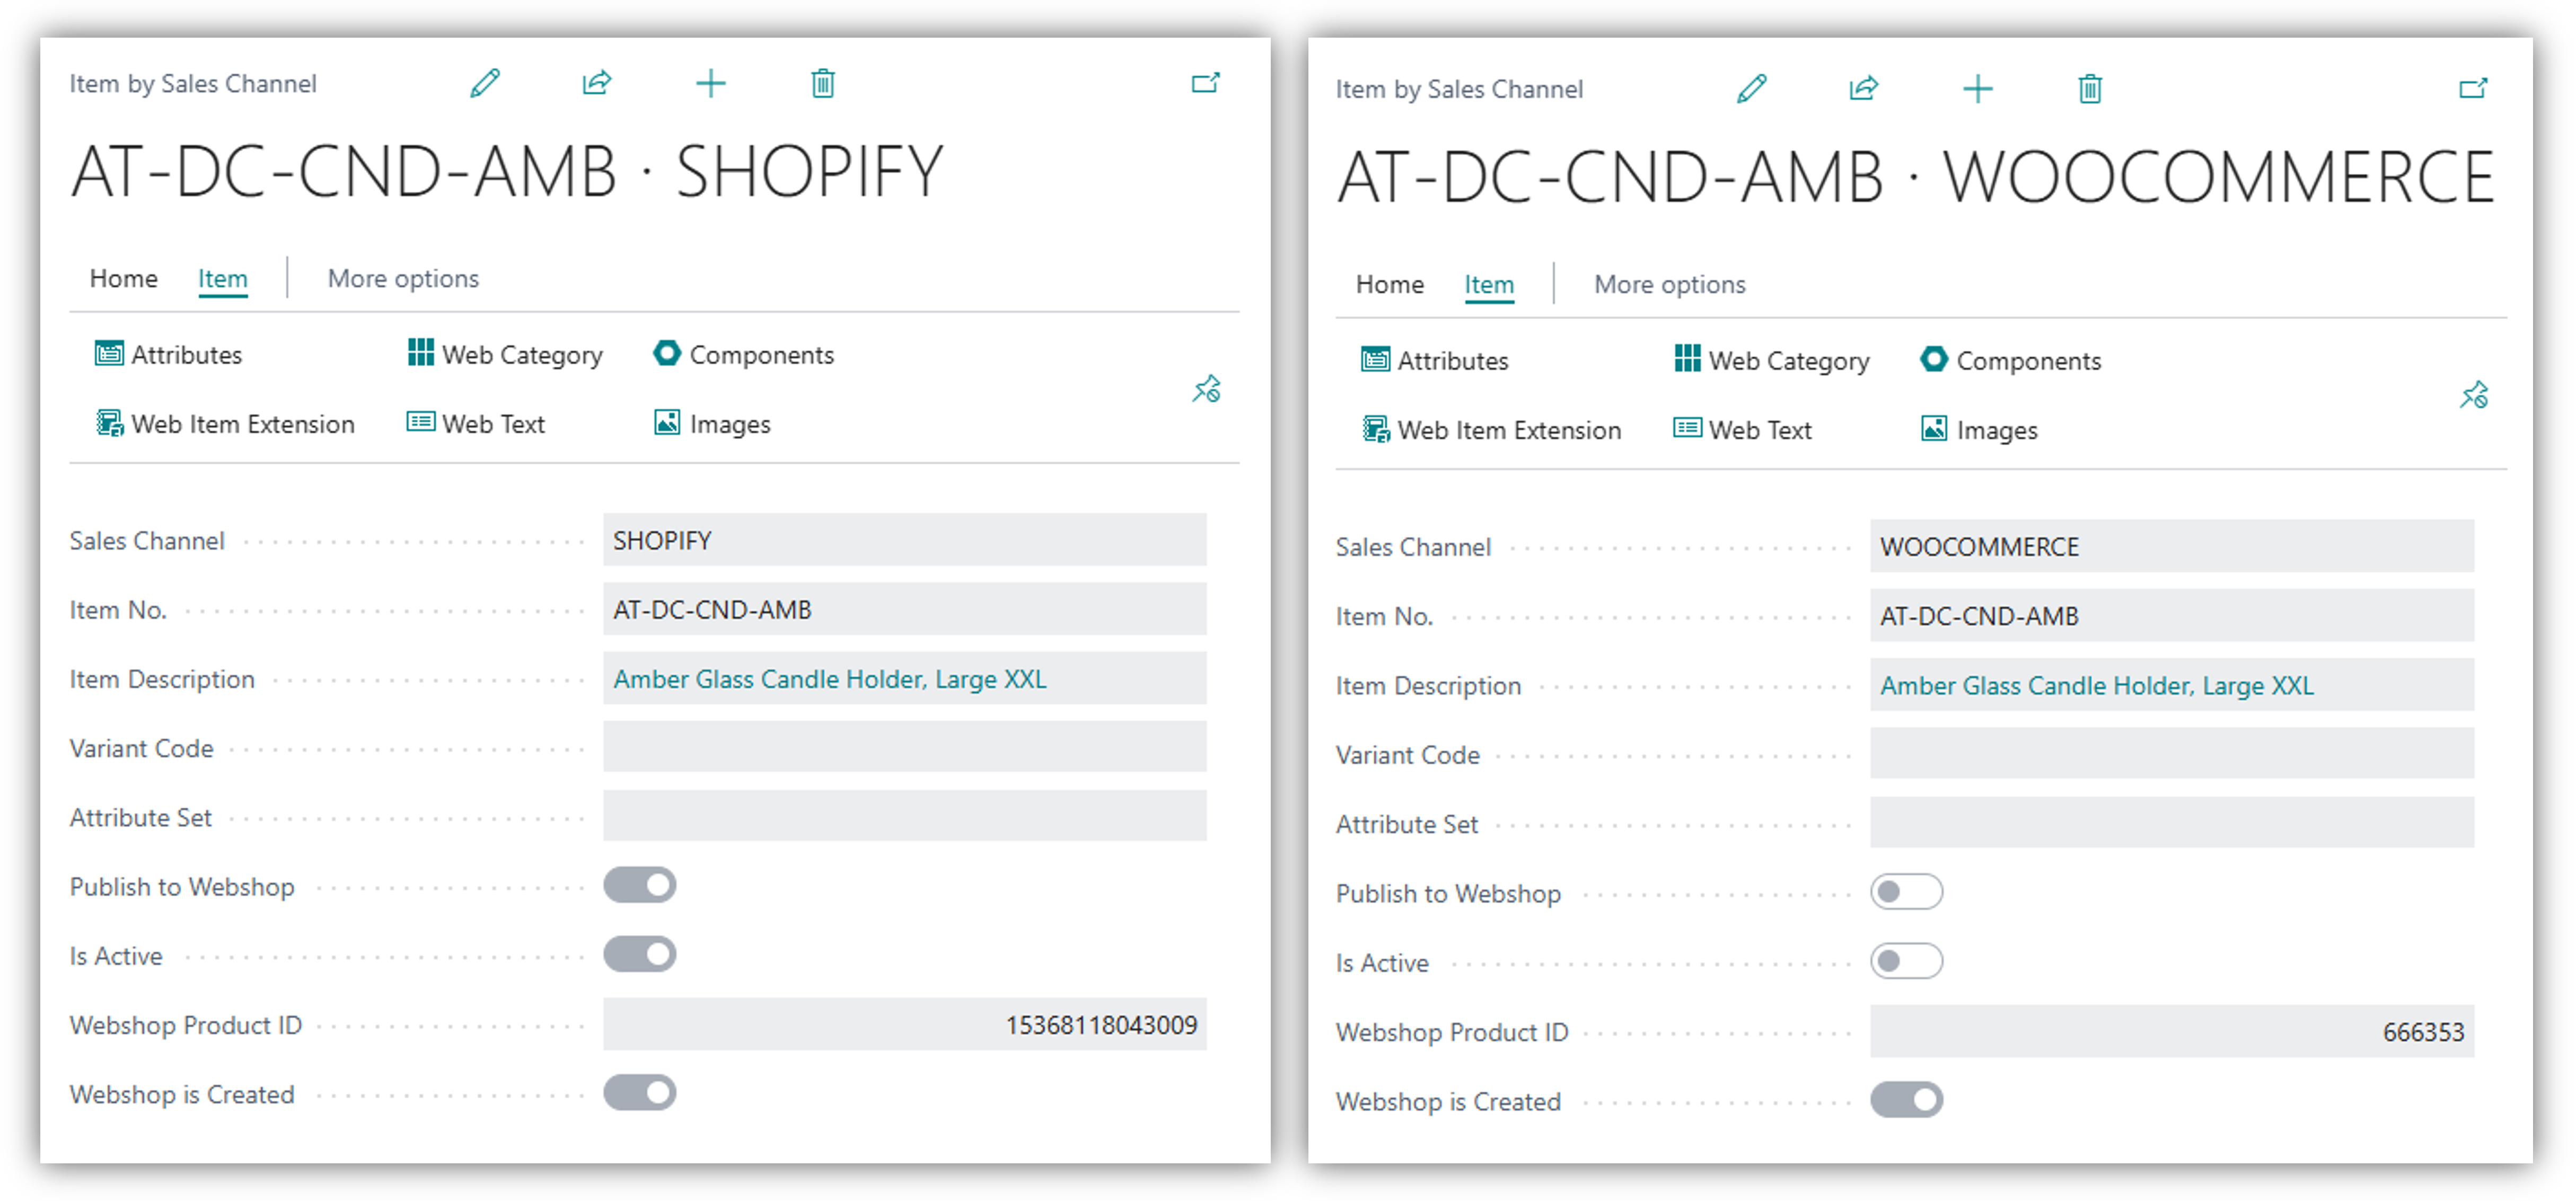
Task: Select Item tab in SHOPIFY card
Action: (x=222, y=279)
